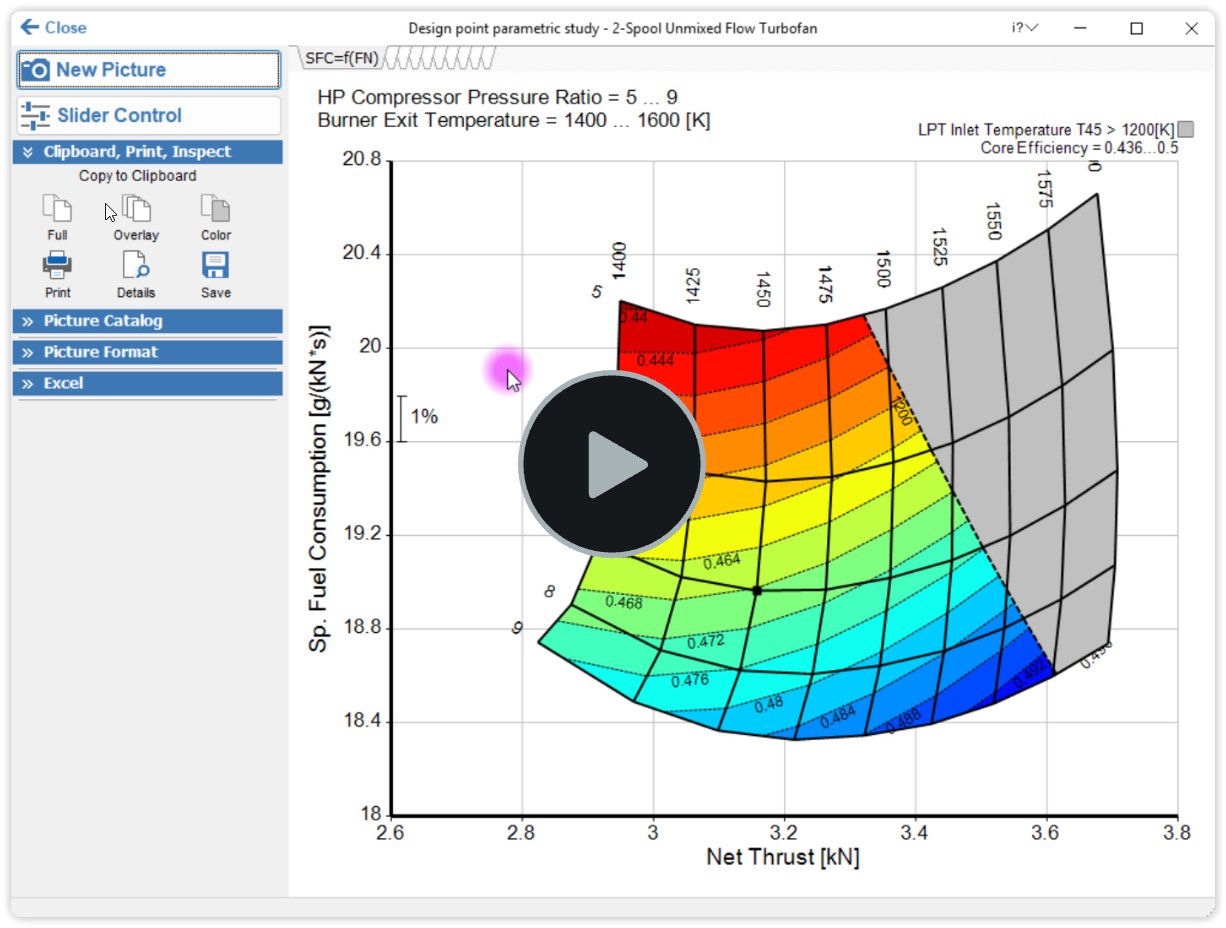The height and width of the screenshot is (928, 1226).
Task: Select the SFC=f(FN) tab
Action: (341, 59)
